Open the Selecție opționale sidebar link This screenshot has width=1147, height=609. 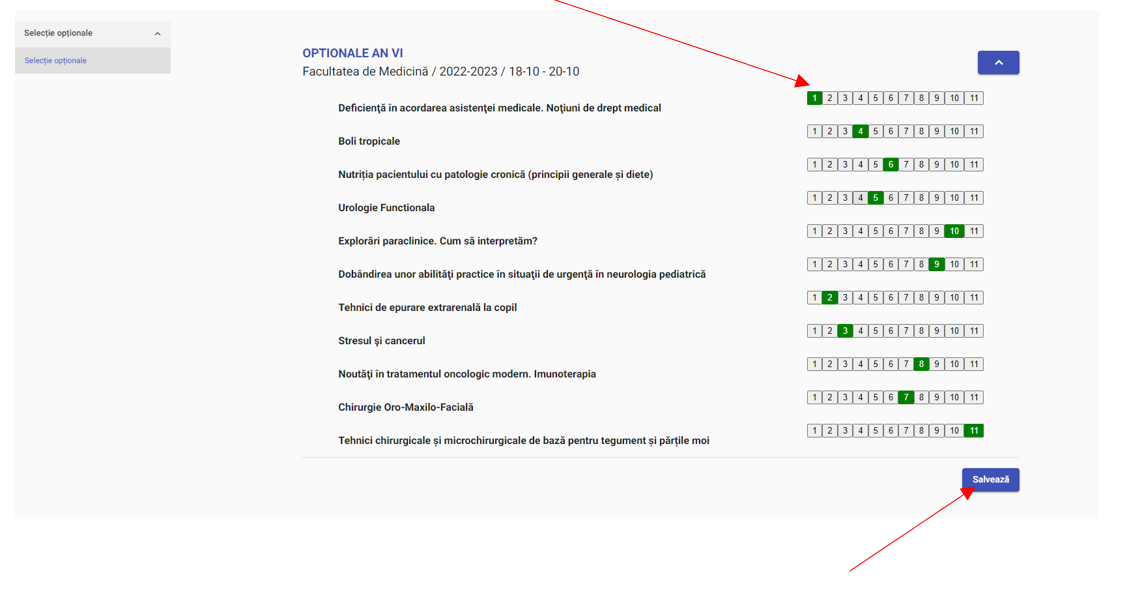pos(56,61)
